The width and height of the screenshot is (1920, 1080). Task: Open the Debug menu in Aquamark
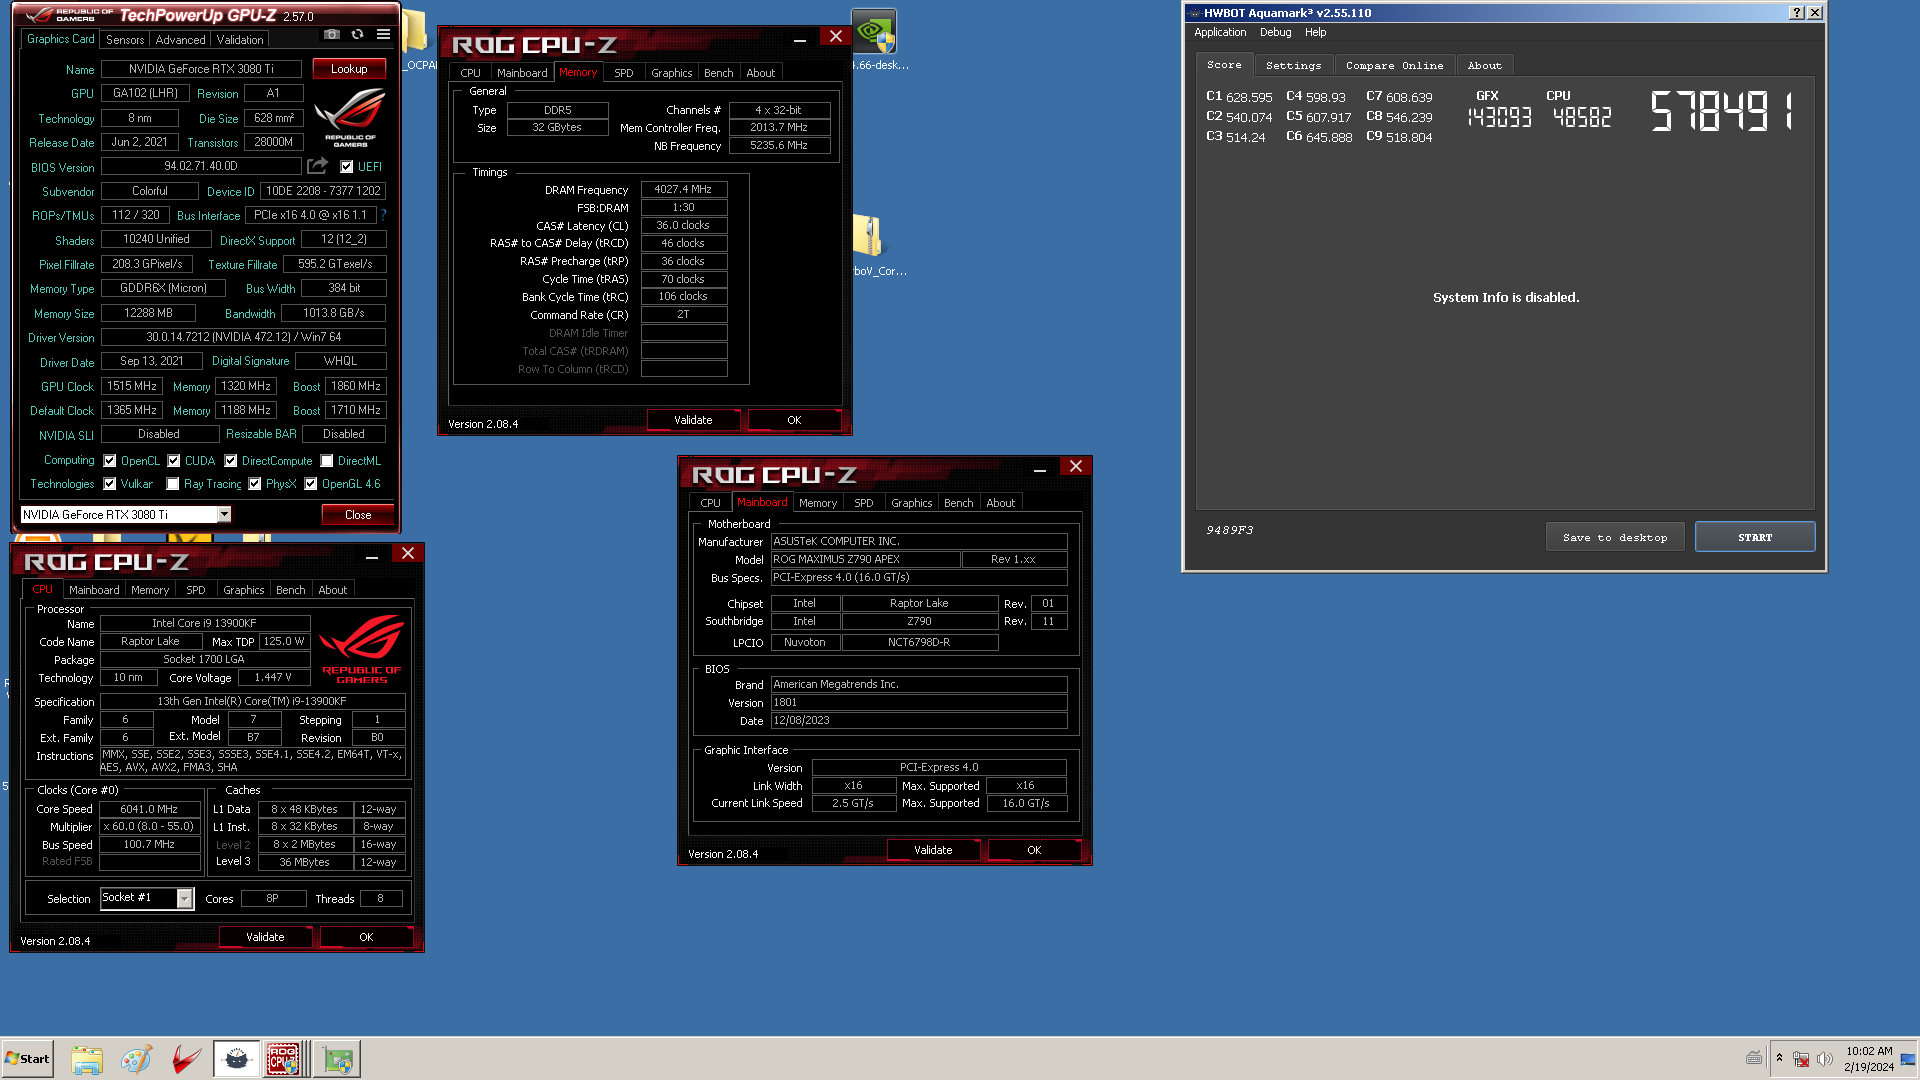pos(1275,32)
